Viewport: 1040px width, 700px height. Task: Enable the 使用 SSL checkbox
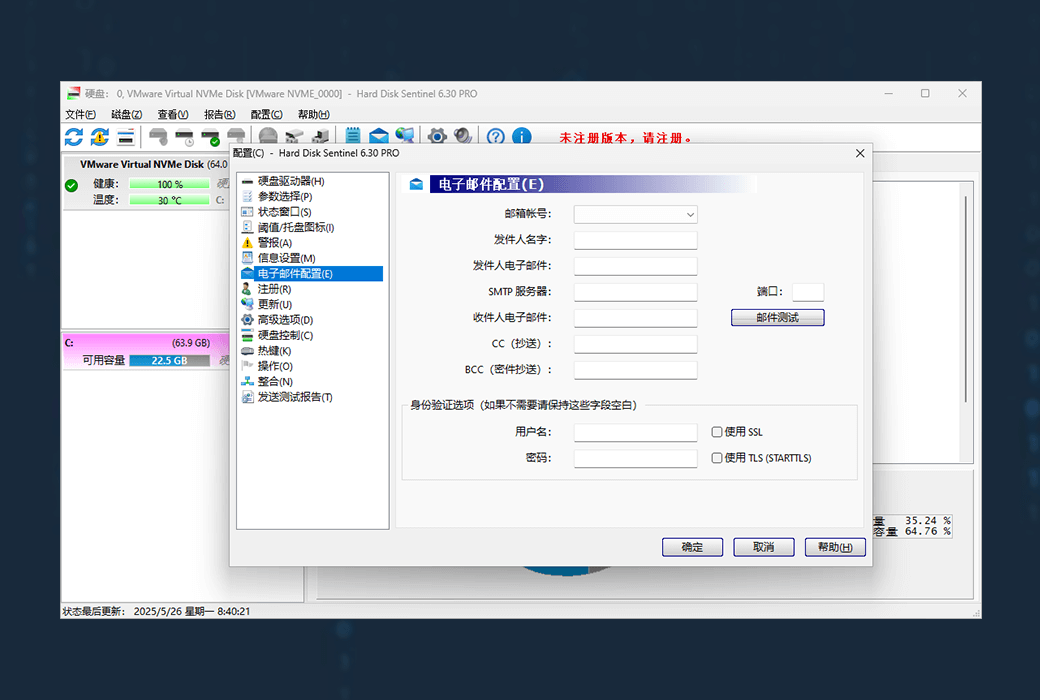[717, 432]
